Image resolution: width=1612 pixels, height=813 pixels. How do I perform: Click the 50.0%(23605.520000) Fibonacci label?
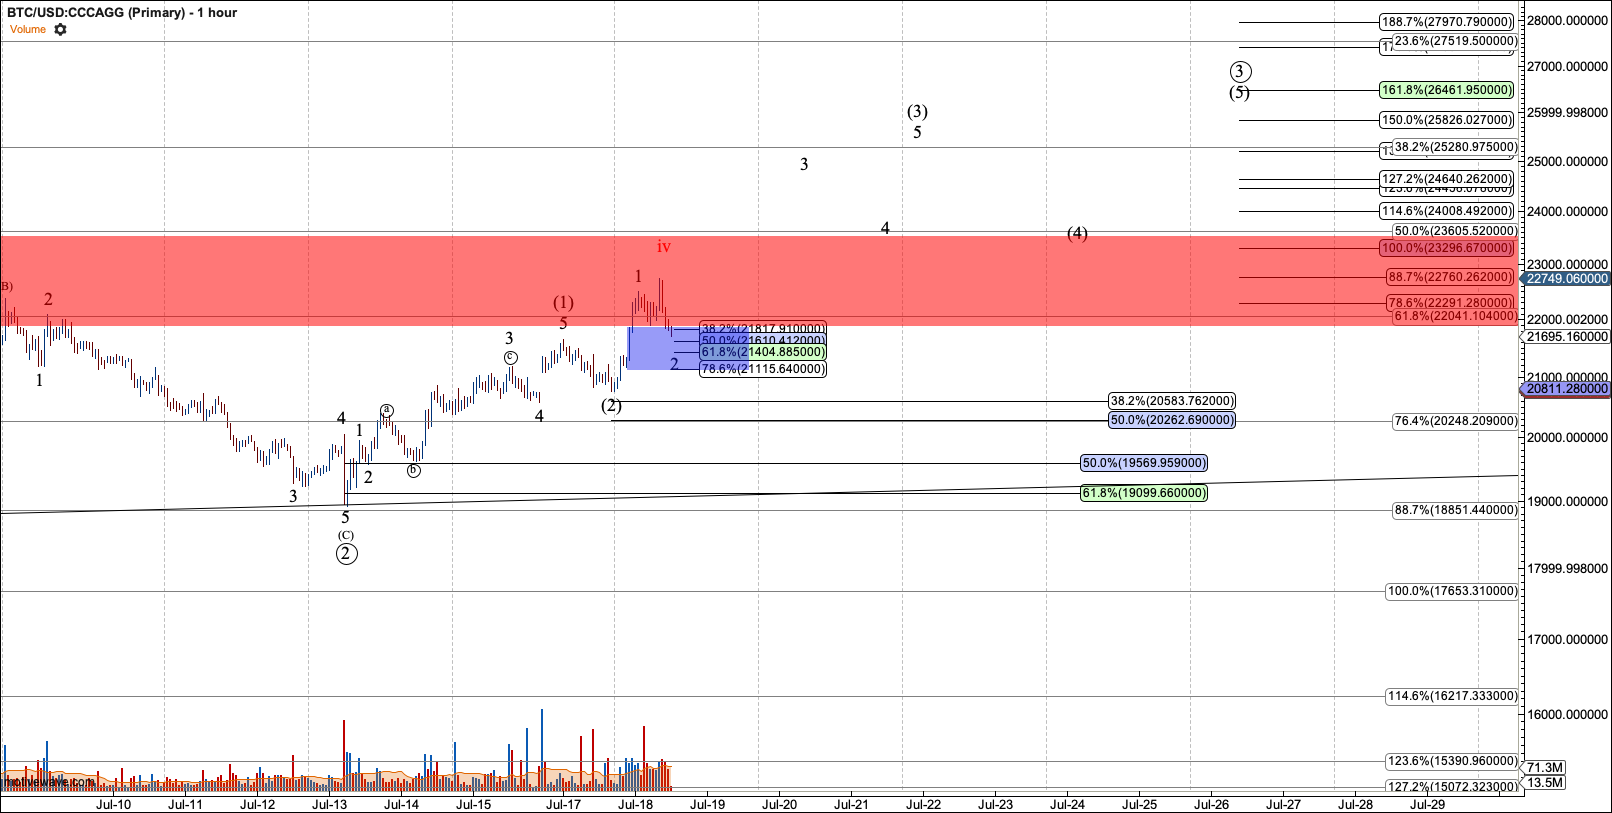(x=1455, y=231)
